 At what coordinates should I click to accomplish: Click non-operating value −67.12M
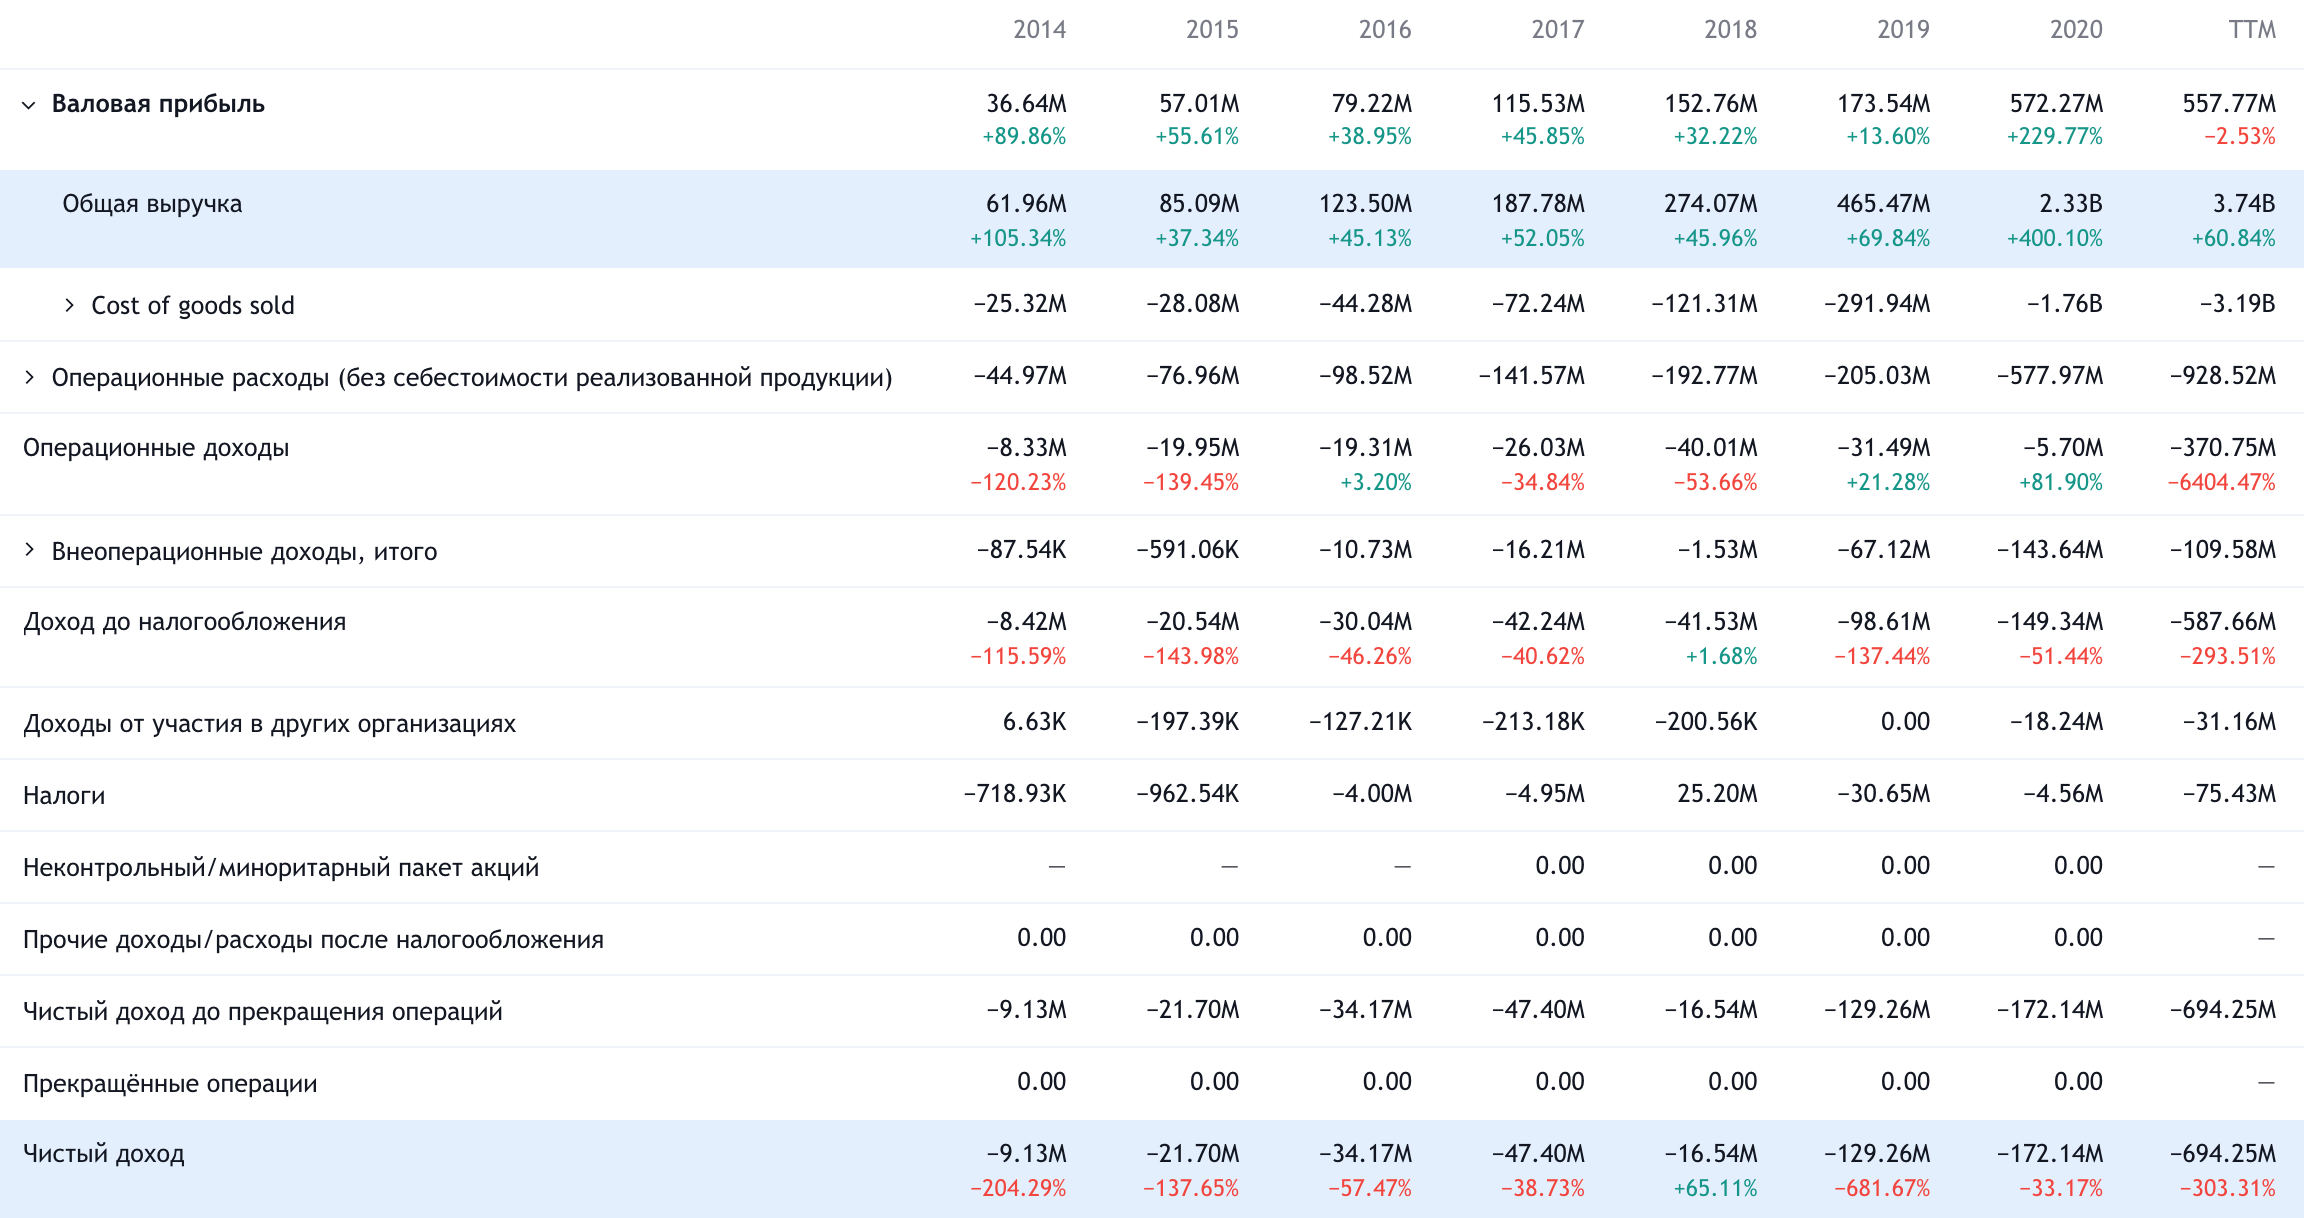1884,550
